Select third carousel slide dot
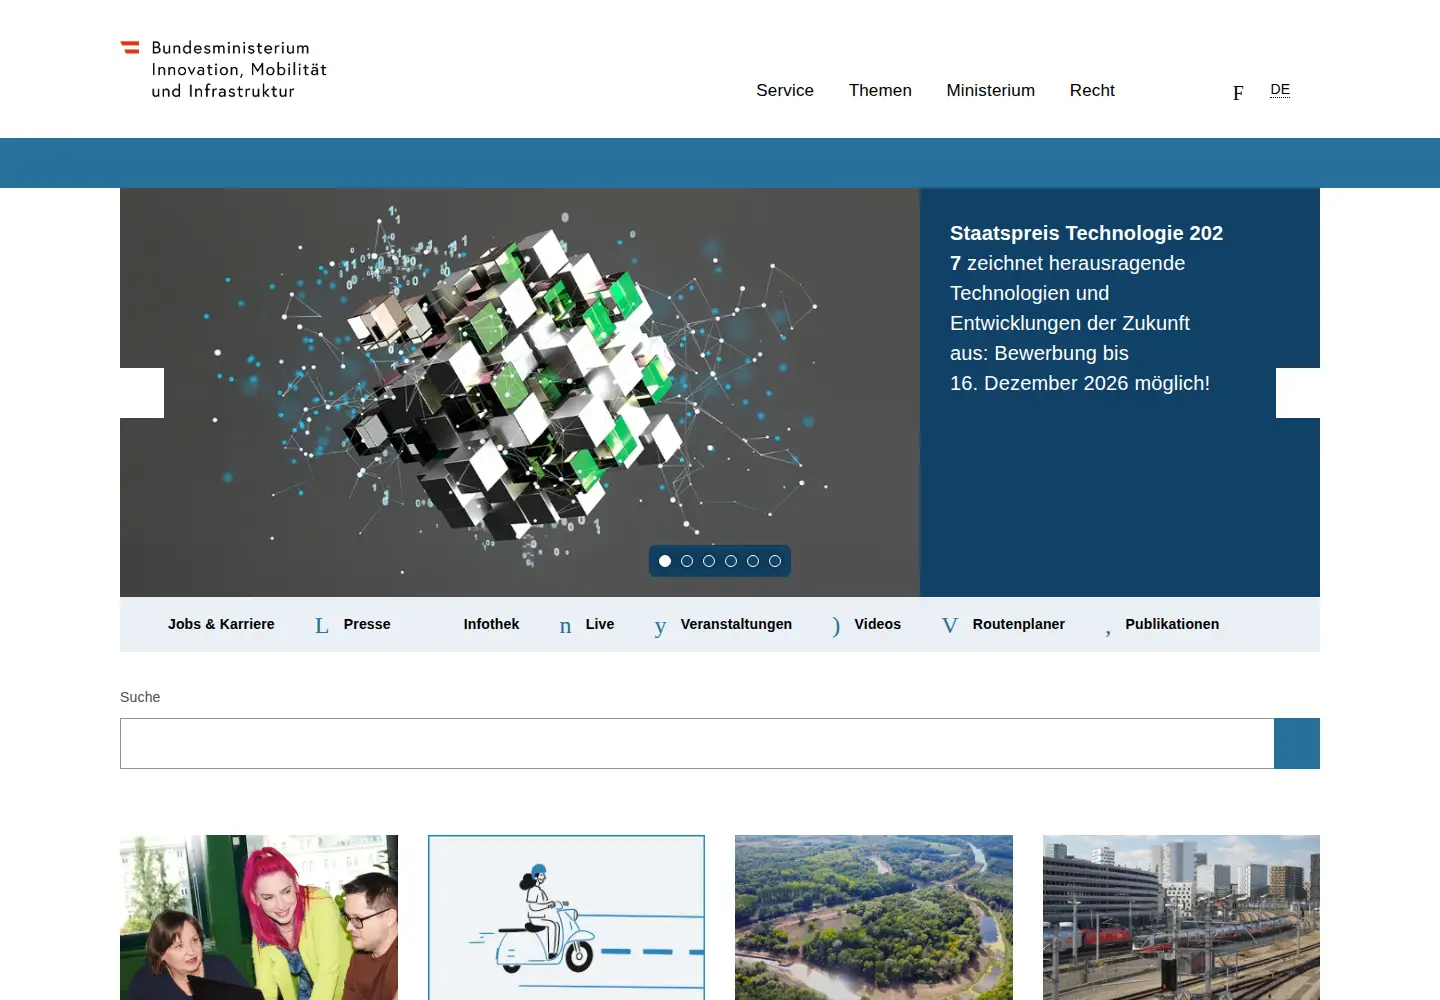This screenshot has width=1440, height=1000. click(x=709, y=561)
